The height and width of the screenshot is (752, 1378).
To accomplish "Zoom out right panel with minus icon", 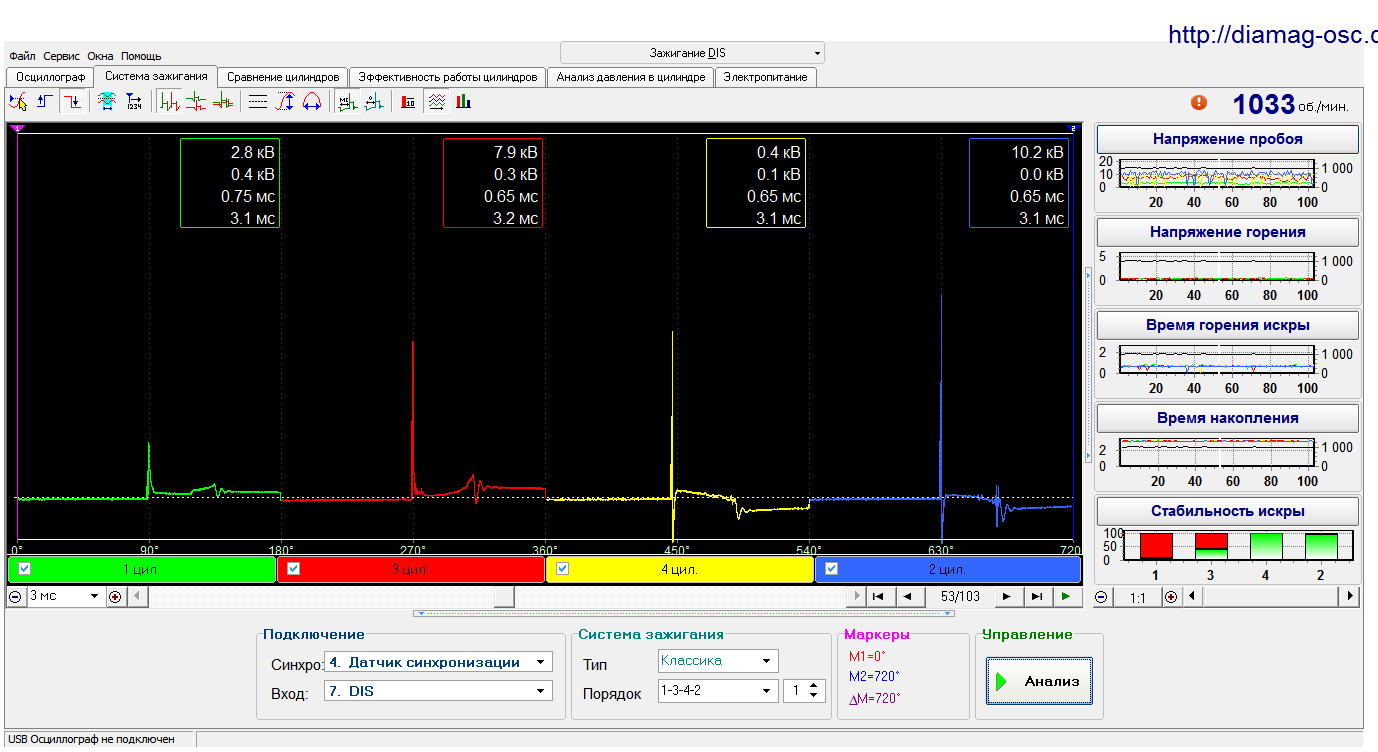I will [1101, 597].
